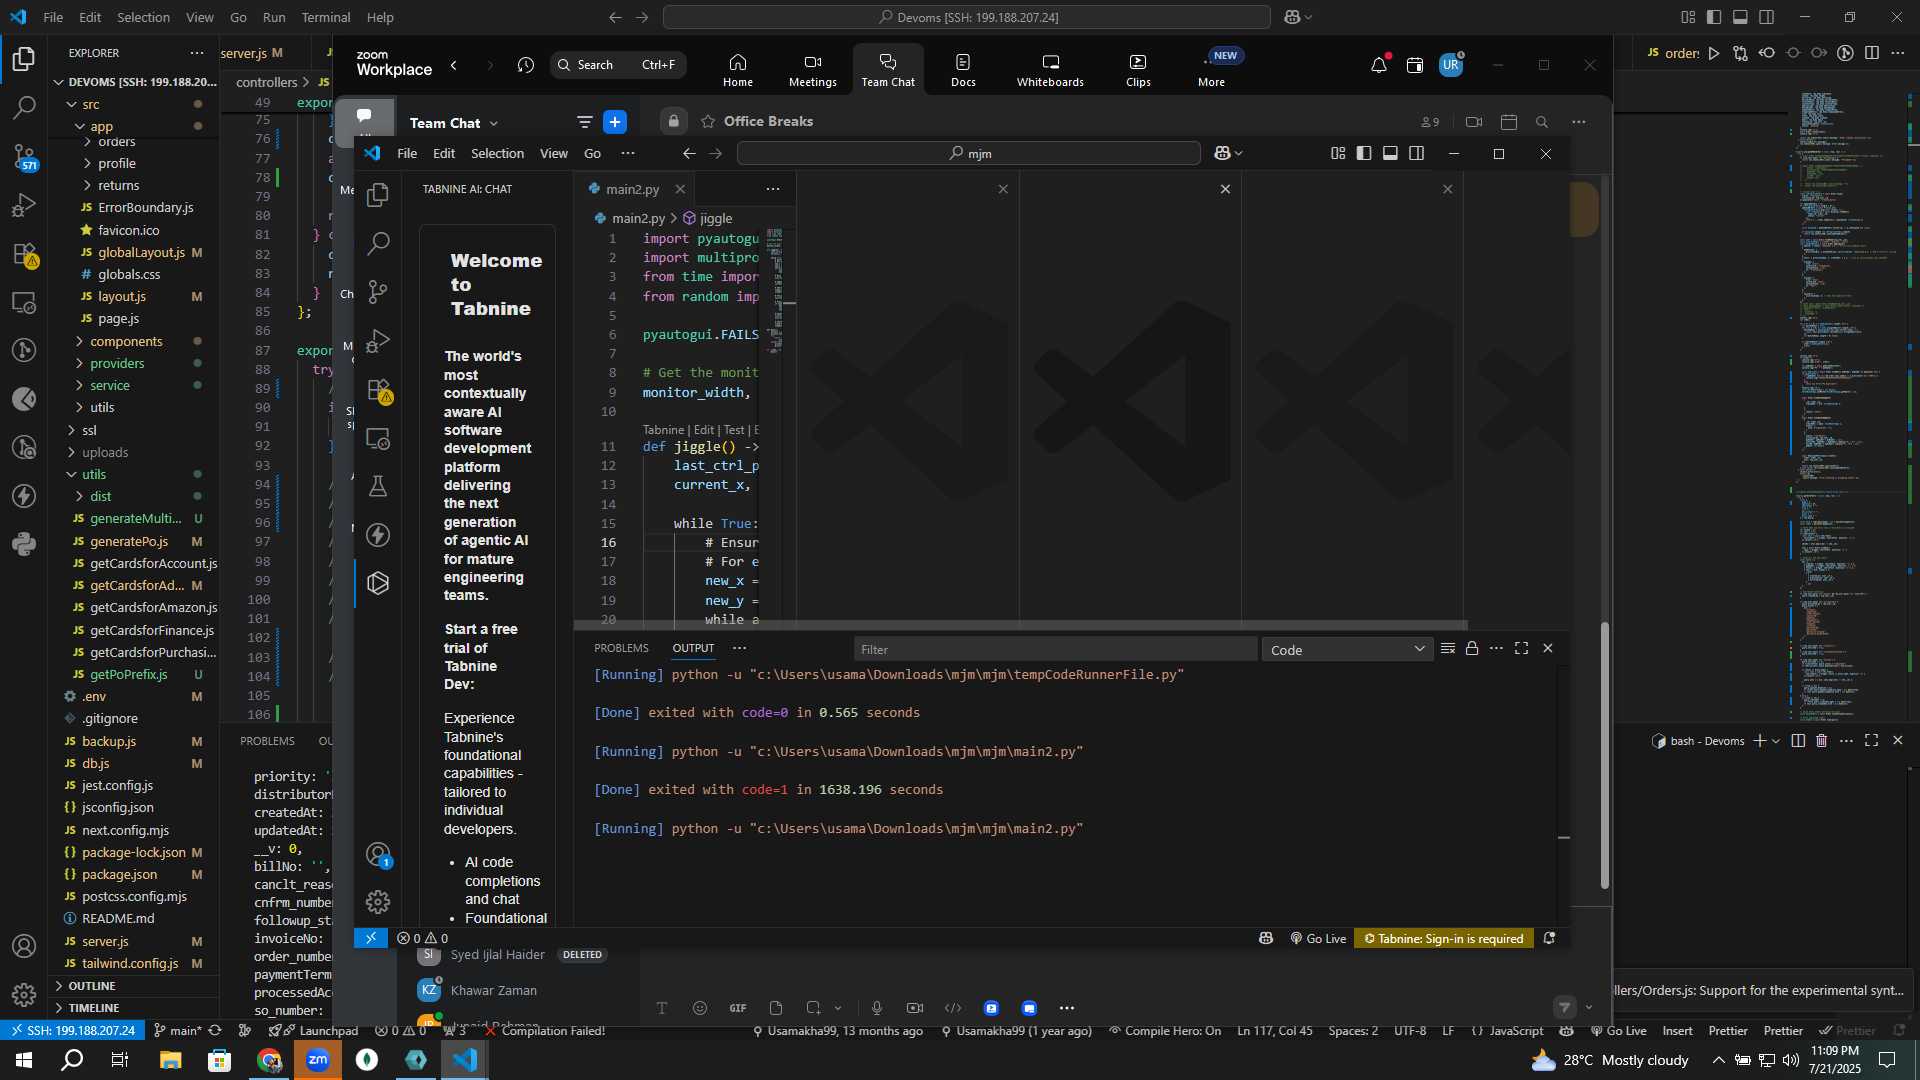The width and height of the screenshot is (1920, 1080).
Task: Toggle primary side bar in outer VS Code
Action: (1714, 17)
